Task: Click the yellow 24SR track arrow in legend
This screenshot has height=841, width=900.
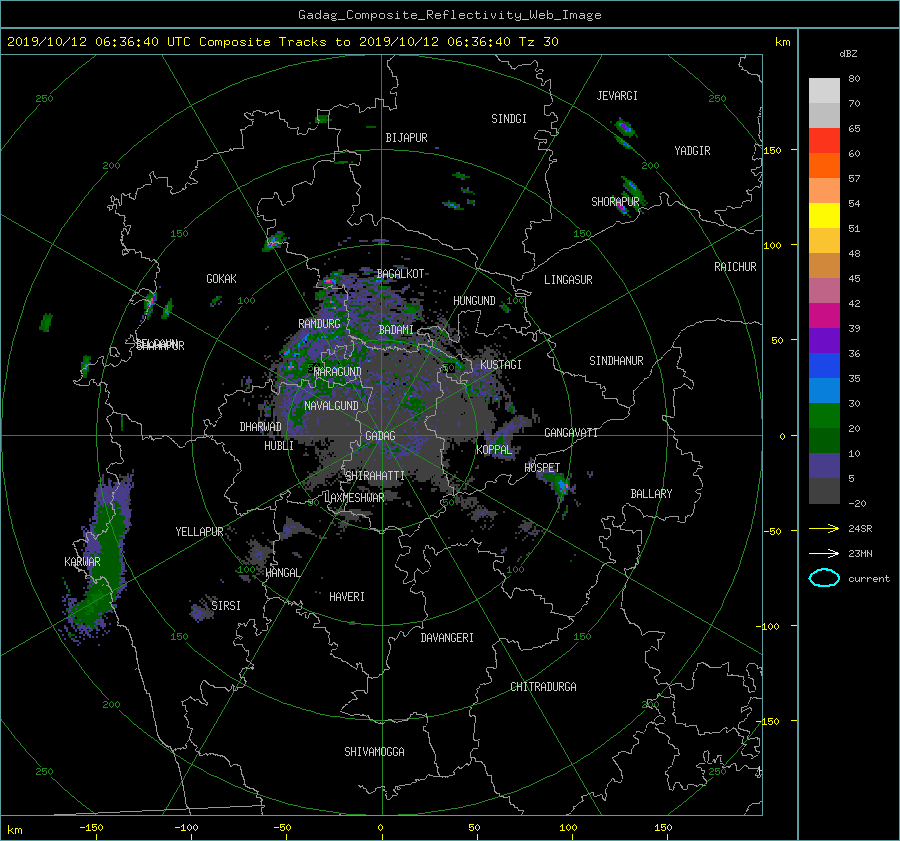Action: point(824,528)
